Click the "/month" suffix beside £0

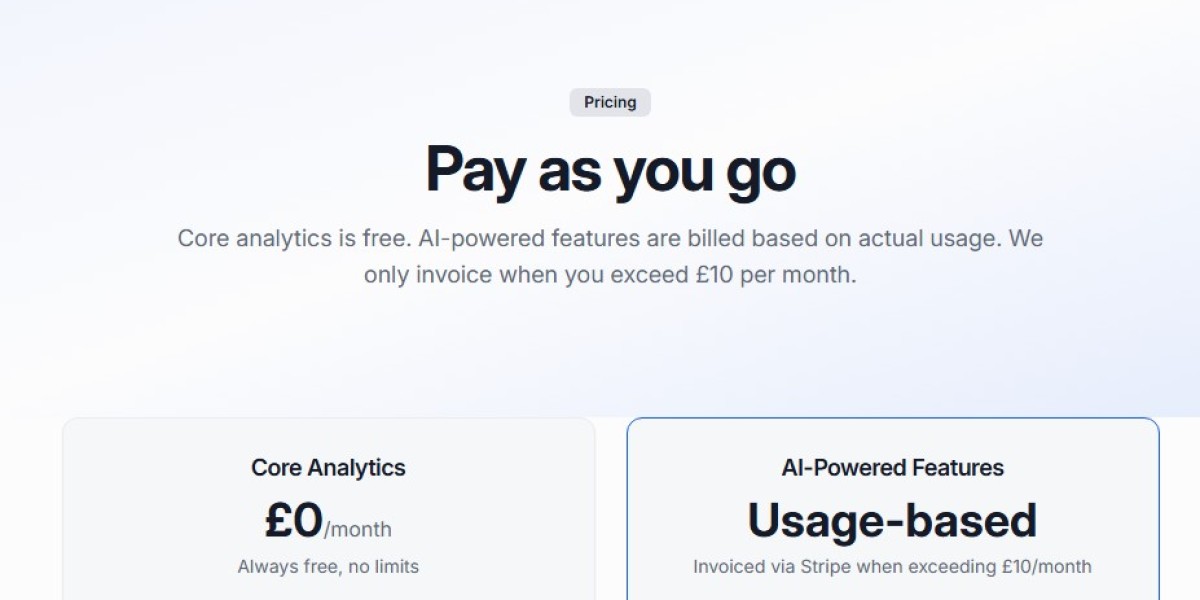pyautogui.click(x=358, y=529)
